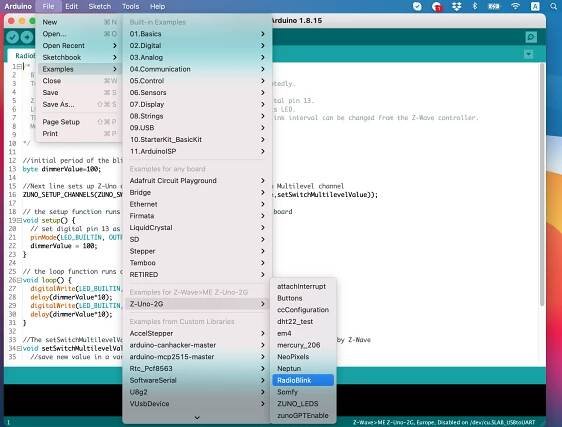This screenshot has width=562, height=427.
Task: Click the Verify checkmark toolbar icon
Action: pos(13,37)
